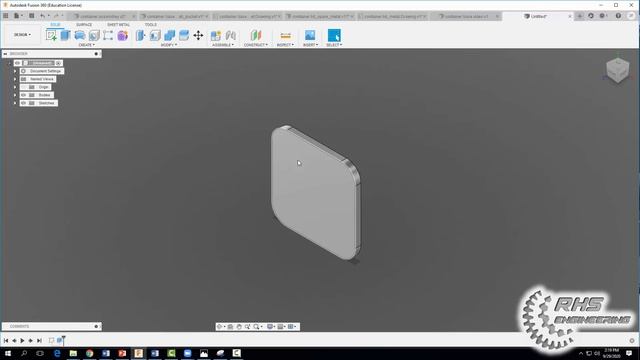Activate the Select tool icon
The height and width of the screenshot is (360, 640).
334,36
